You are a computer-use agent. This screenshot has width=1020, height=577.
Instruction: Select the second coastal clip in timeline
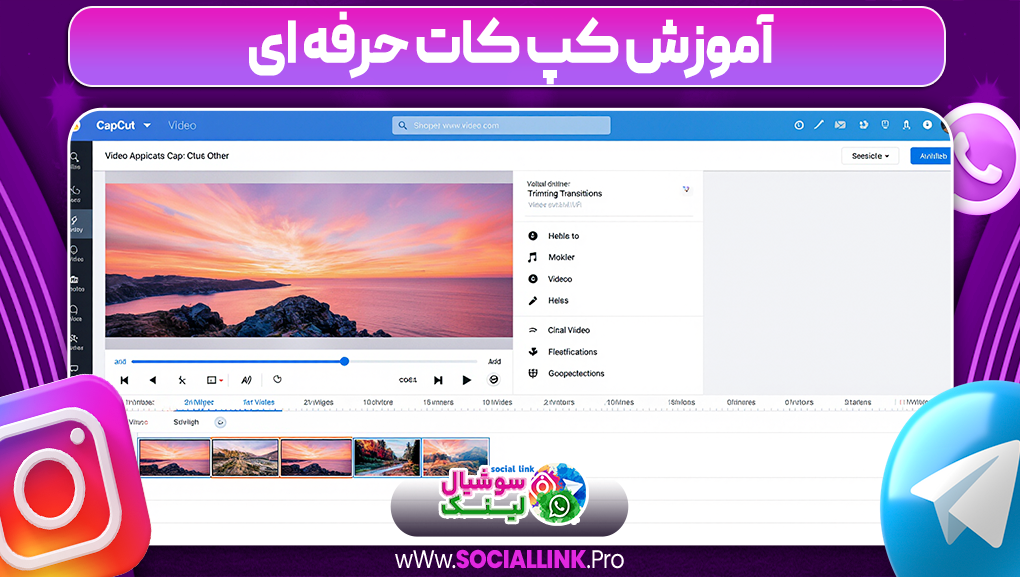point(245,457)
